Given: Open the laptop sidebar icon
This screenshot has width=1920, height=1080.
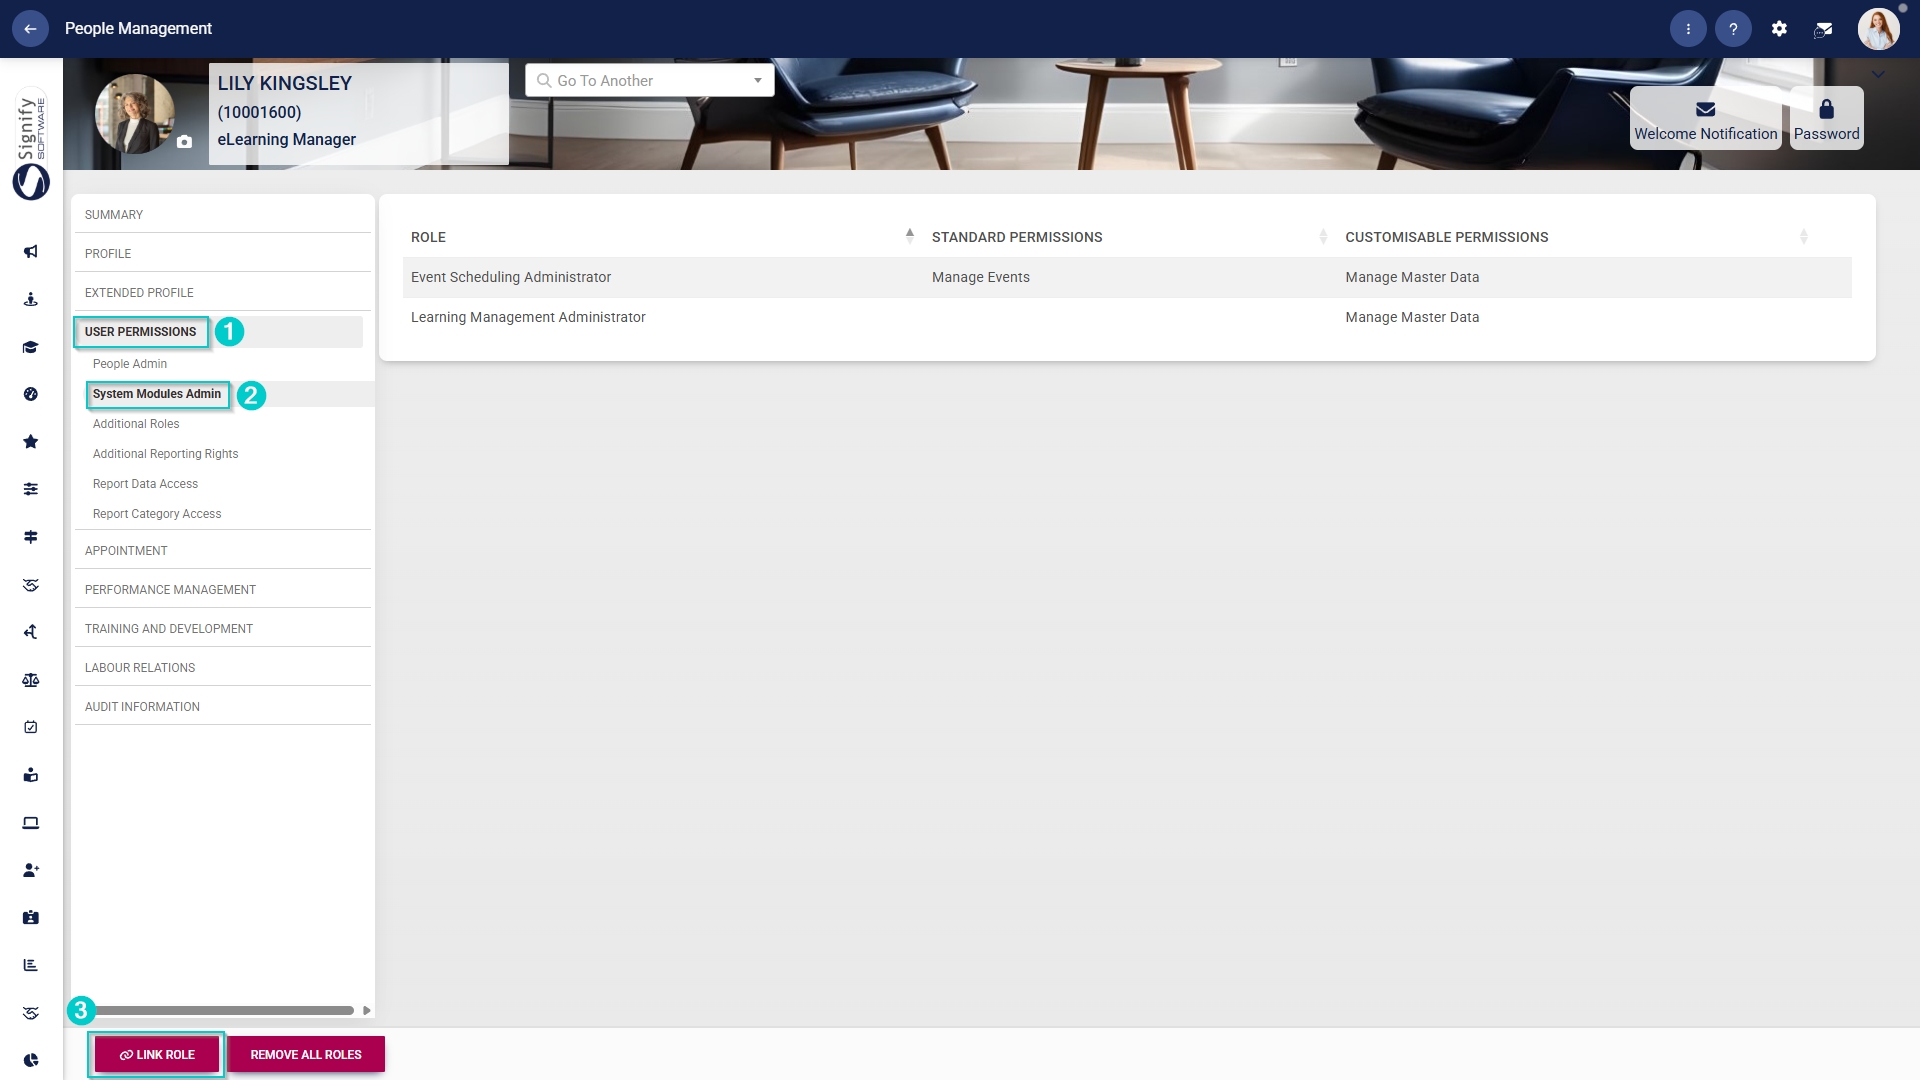Looking at the screenshot, I should point(31,823).
